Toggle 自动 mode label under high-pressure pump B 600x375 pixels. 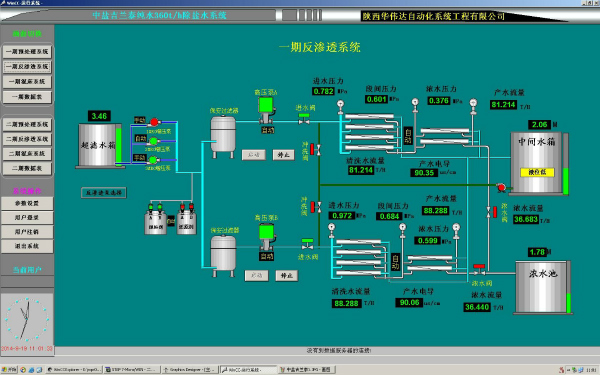coord(266,256)
